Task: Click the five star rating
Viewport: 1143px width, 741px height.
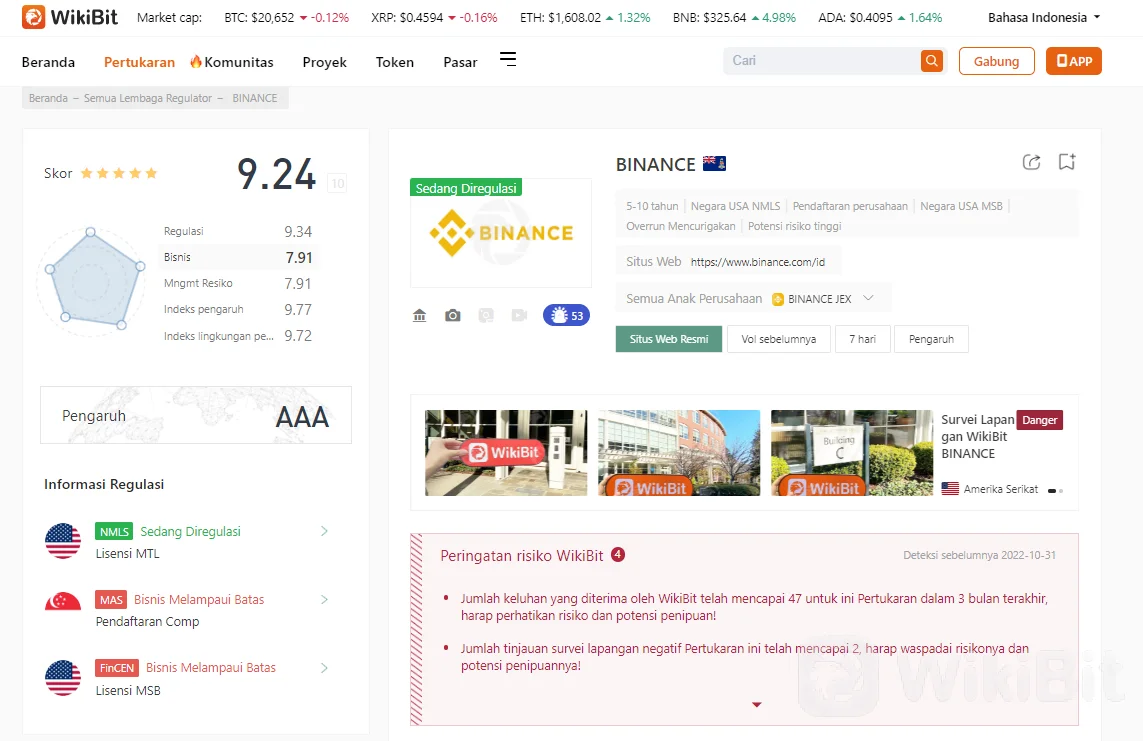Action: 119,173
